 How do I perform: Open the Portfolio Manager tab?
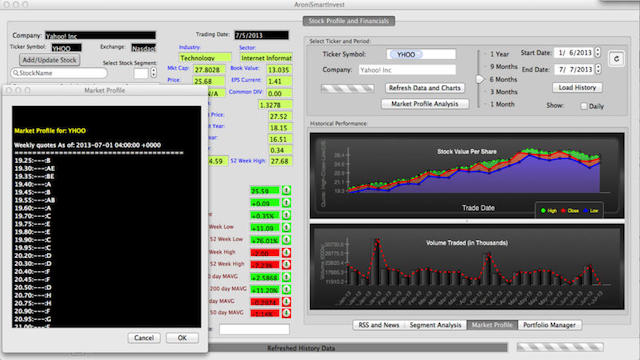click(x=549, y=325)
